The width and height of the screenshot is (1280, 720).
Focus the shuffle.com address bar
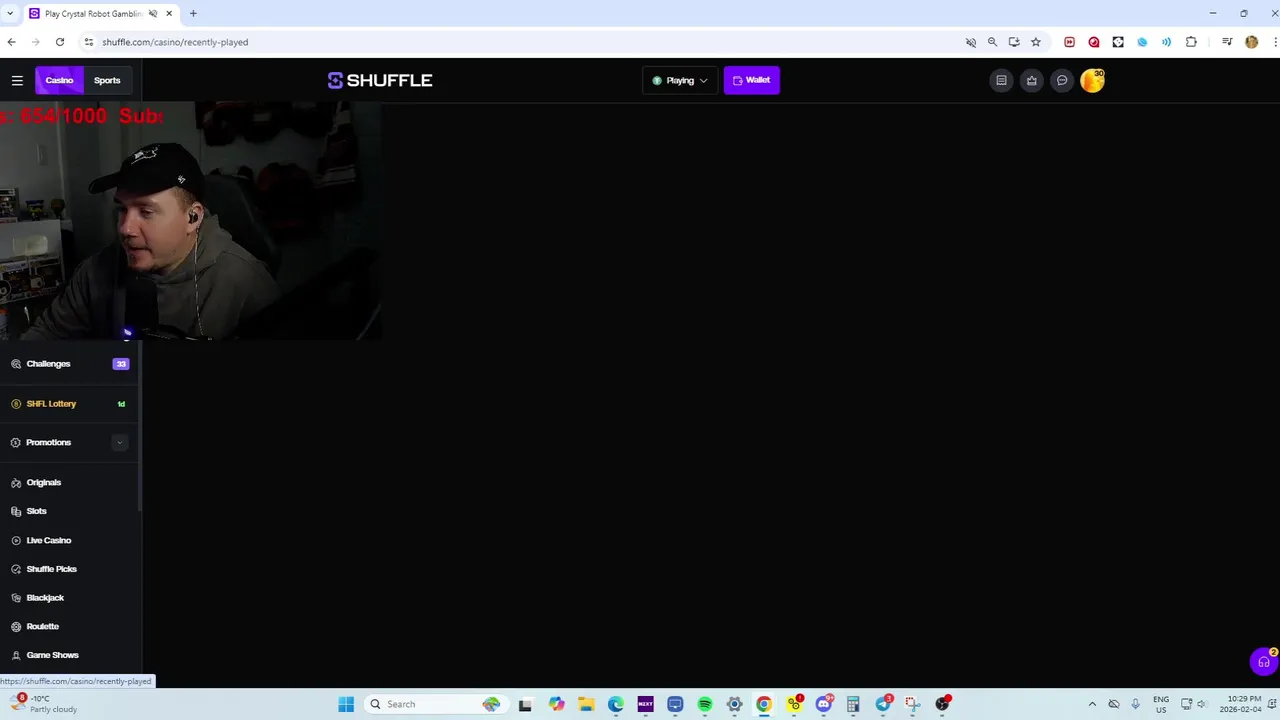point(520,42)
